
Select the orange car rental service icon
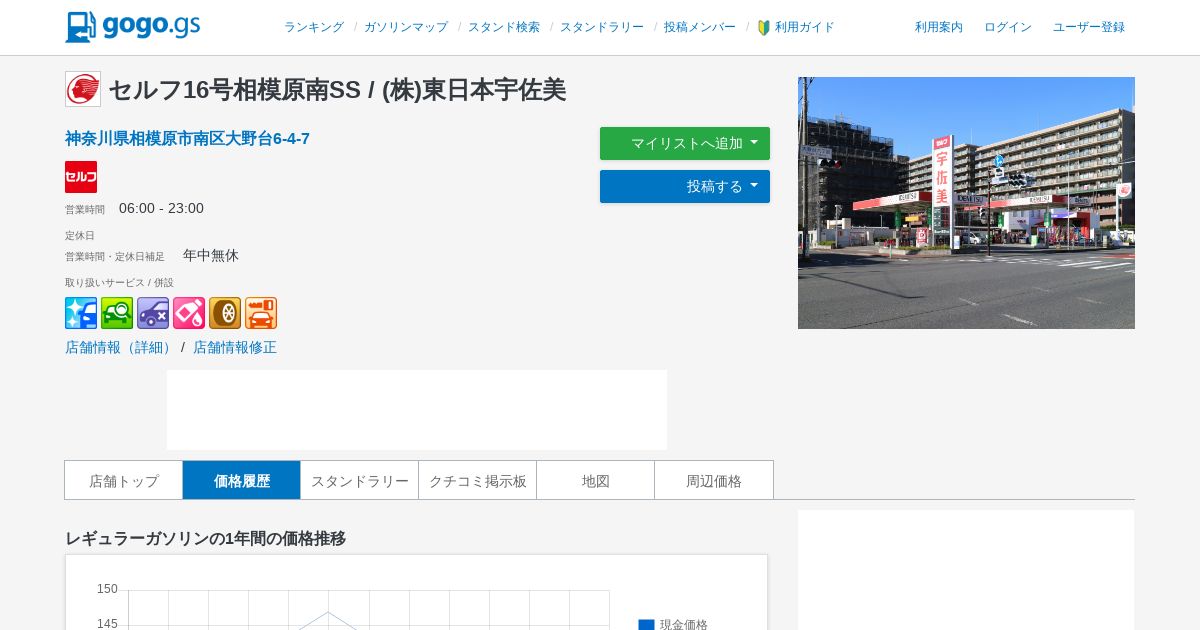tap(261, 313)
